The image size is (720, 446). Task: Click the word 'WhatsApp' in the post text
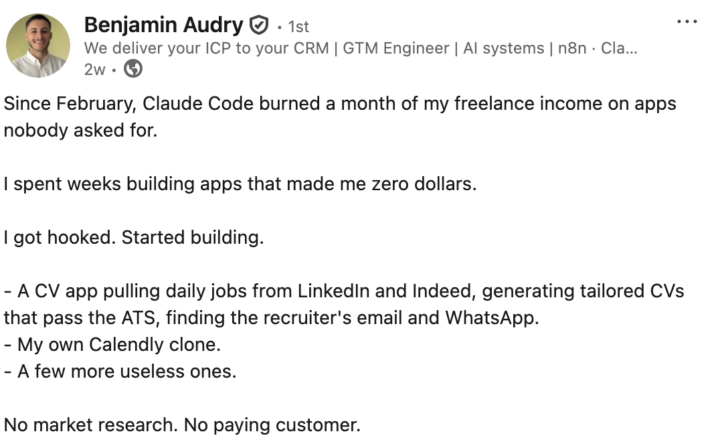(492, 318)
